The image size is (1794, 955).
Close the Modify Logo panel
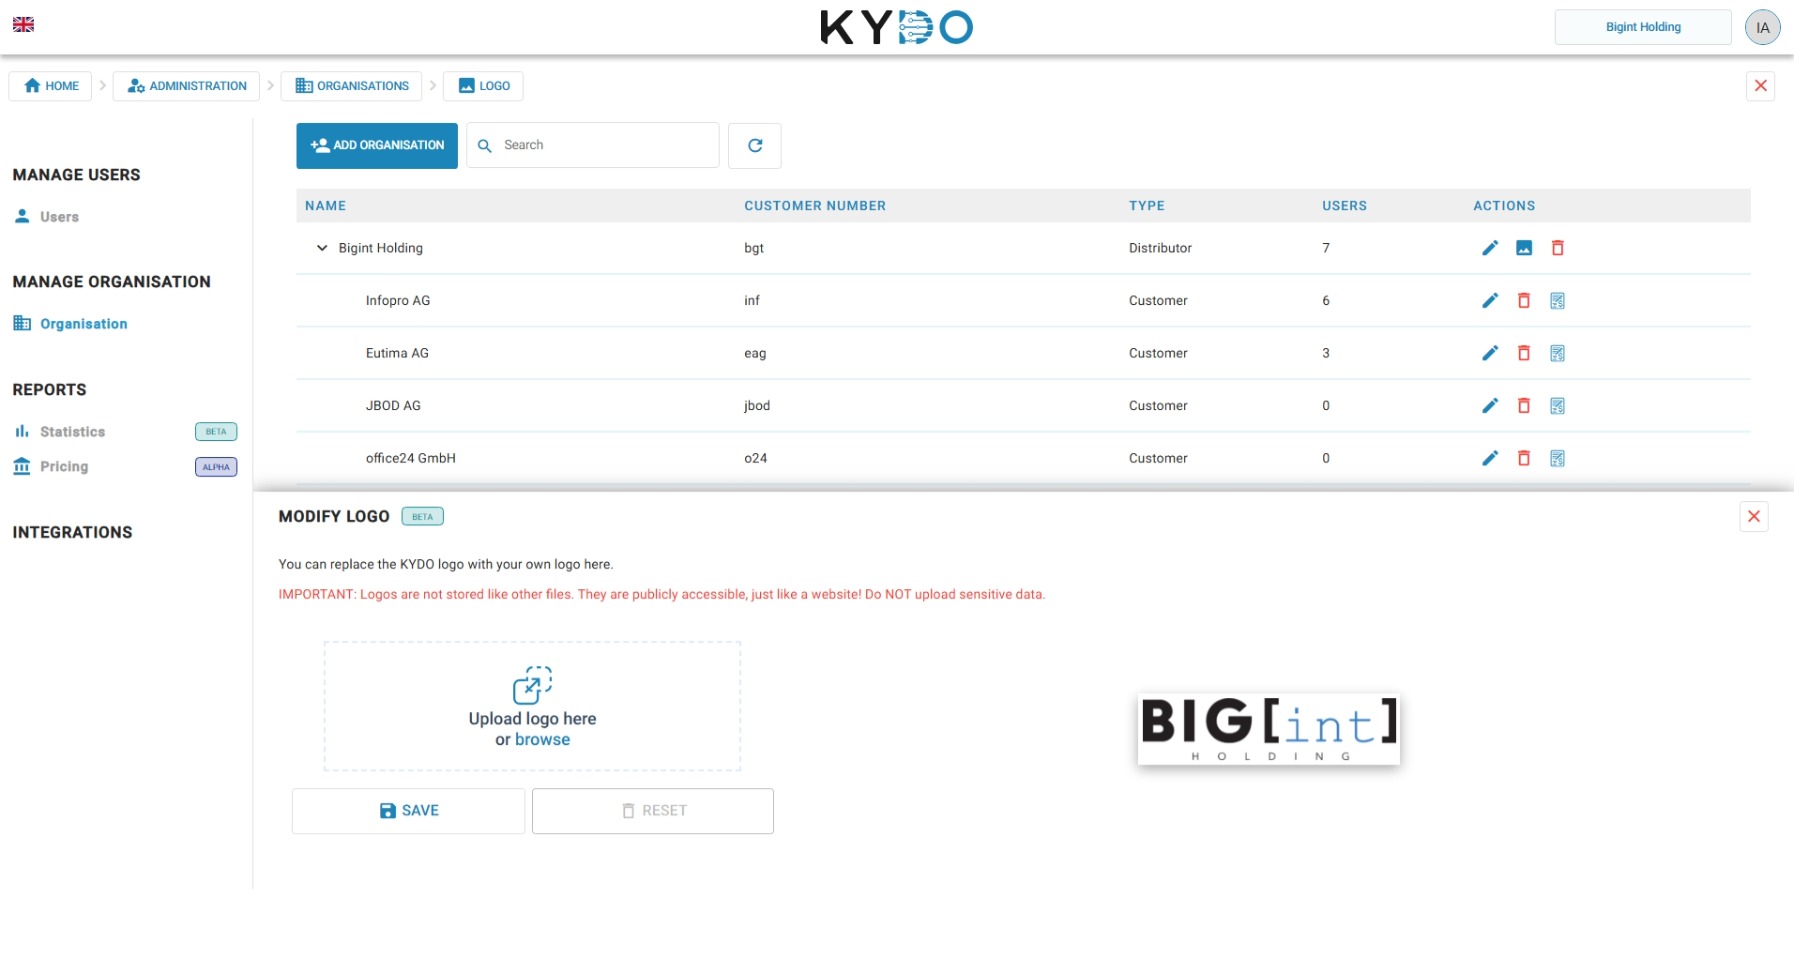pyautogui.click(x=1753, y=517)
